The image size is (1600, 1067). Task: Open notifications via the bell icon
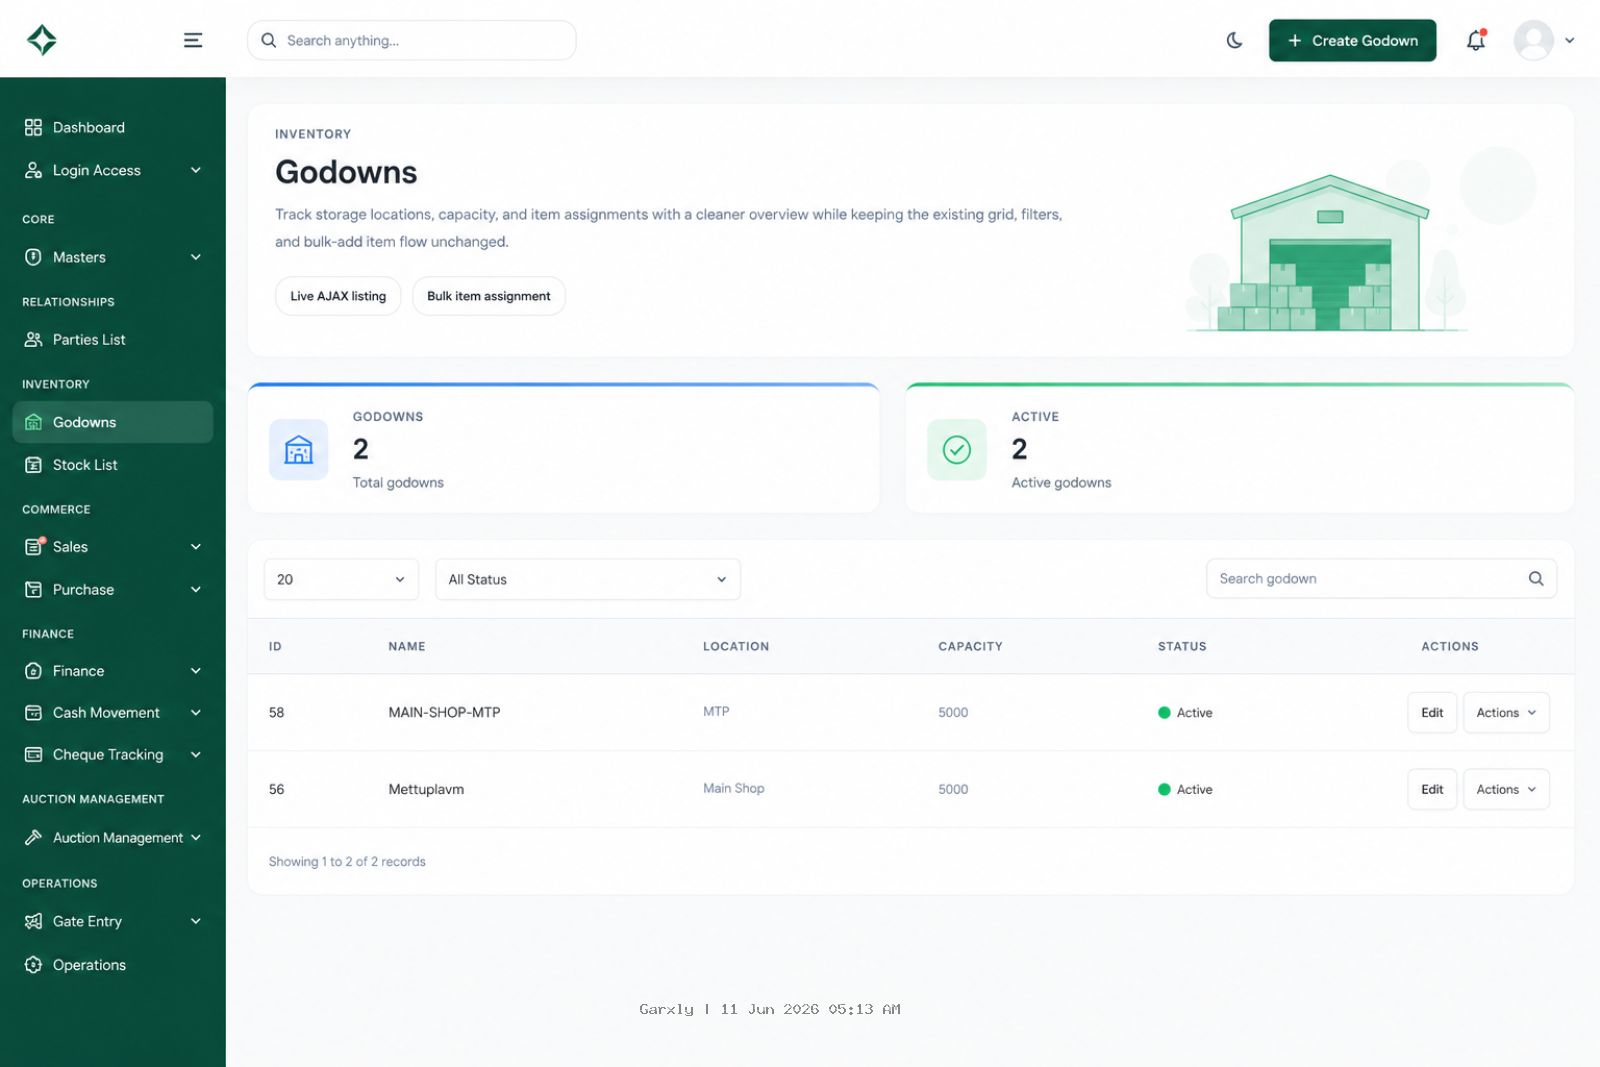pos(1476,40)
